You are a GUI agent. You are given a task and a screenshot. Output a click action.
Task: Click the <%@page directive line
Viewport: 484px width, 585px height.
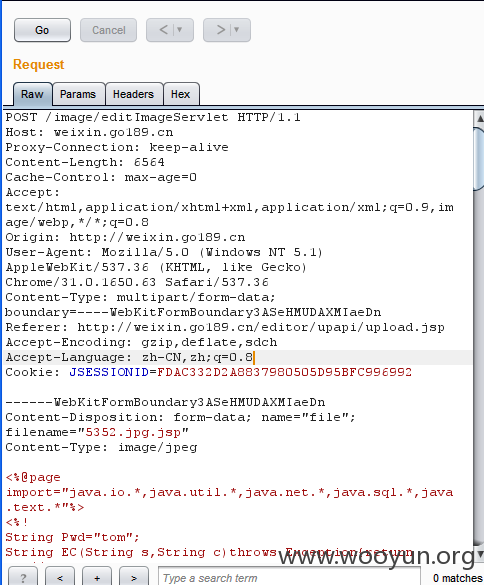pyautogui.click(x=33, y=478)
